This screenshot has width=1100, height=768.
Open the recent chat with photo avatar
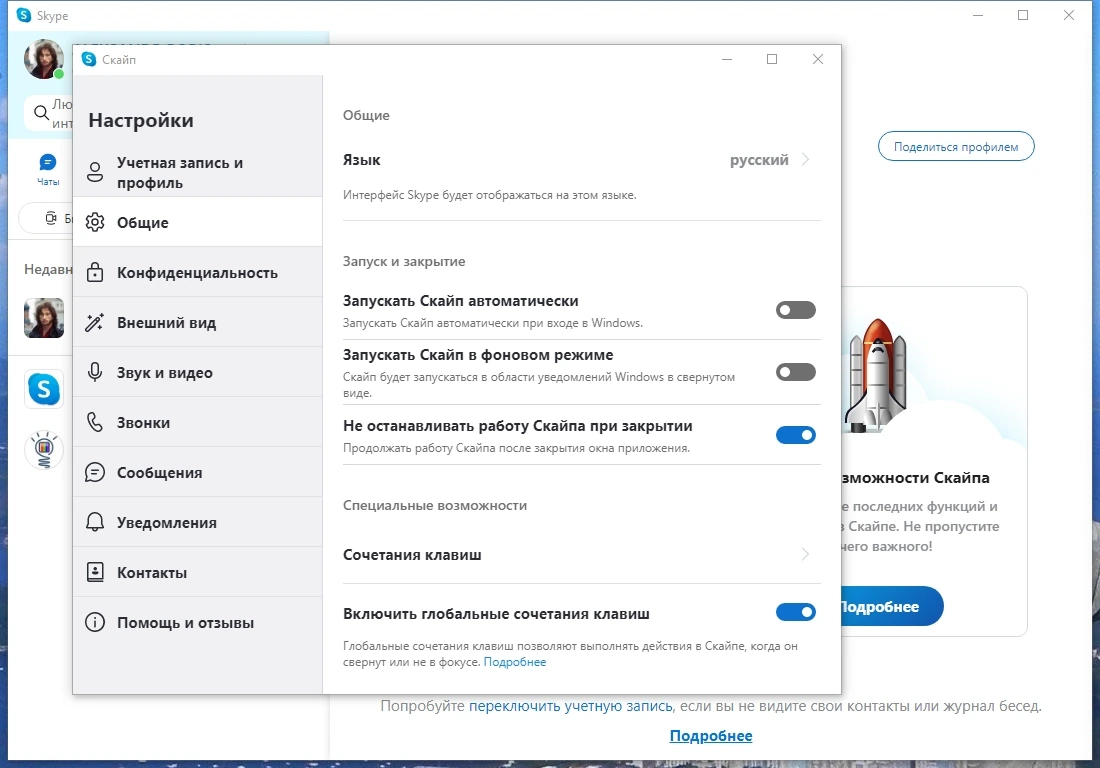coord(44,318)
